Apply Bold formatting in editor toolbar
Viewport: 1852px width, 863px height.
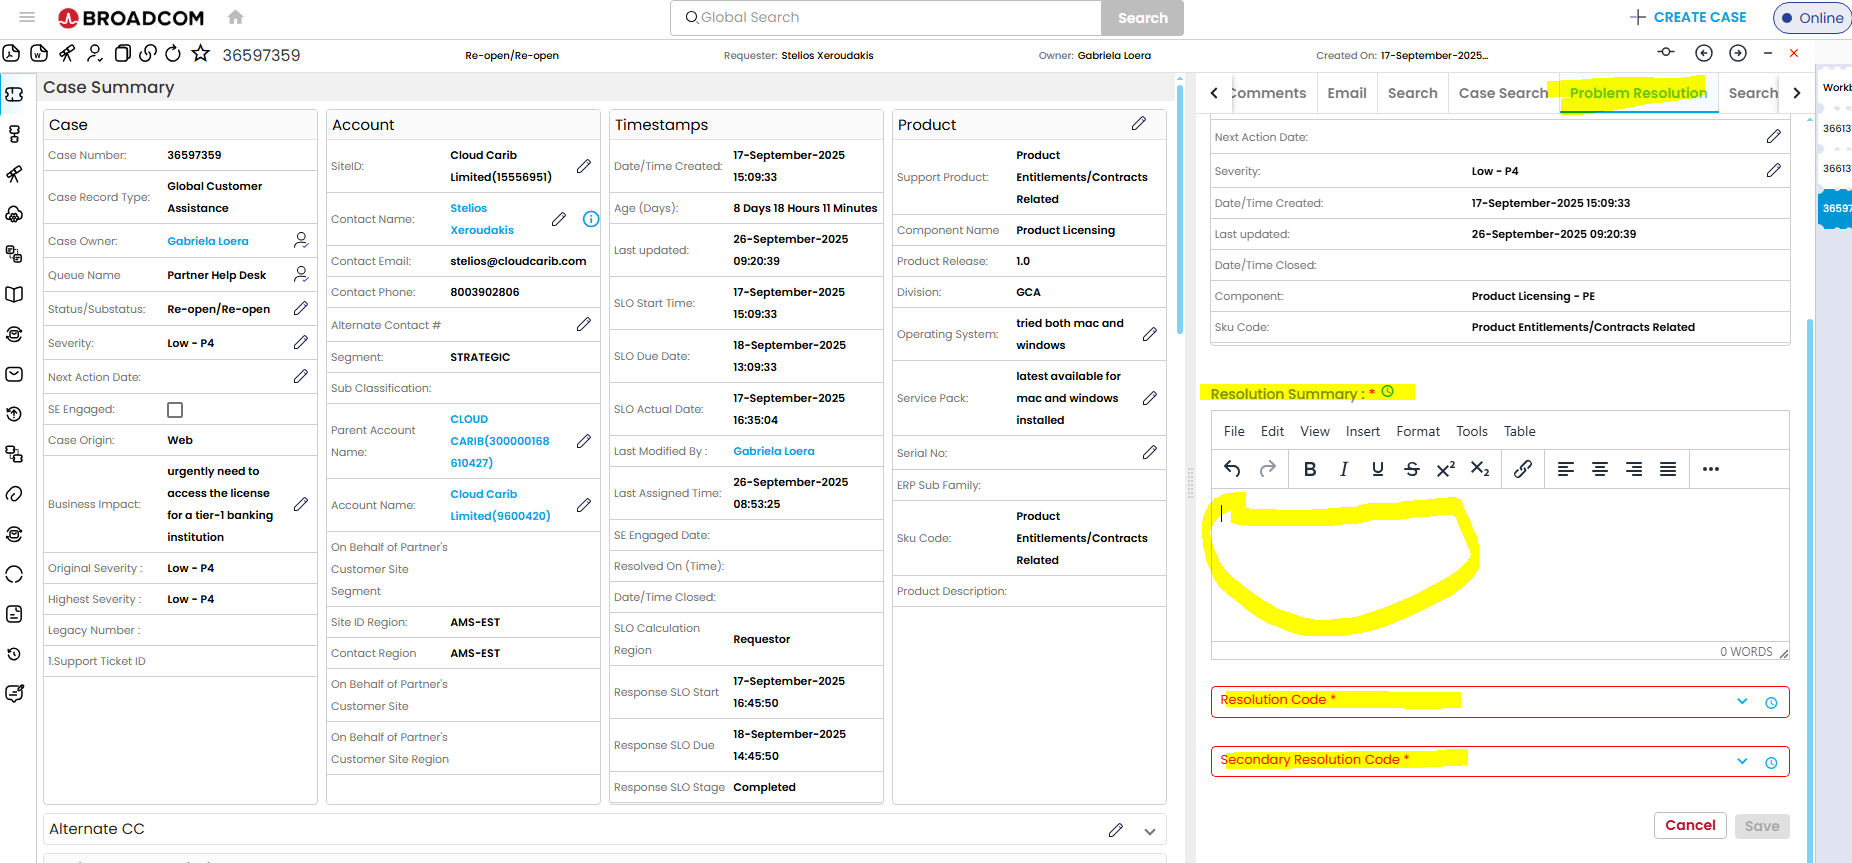tap(1310, 469)
